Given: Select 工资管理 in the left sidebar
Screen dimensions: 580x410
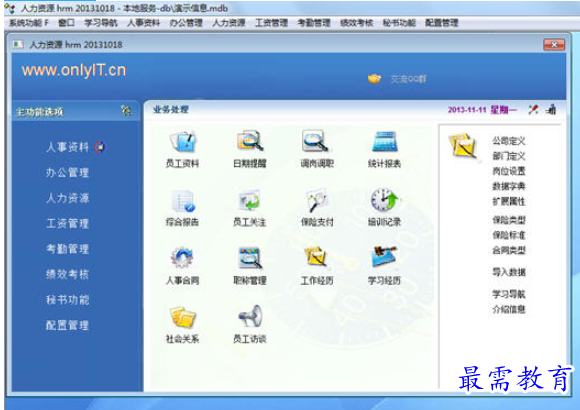Looking at the screenshot, I should (x=67, y=224).
